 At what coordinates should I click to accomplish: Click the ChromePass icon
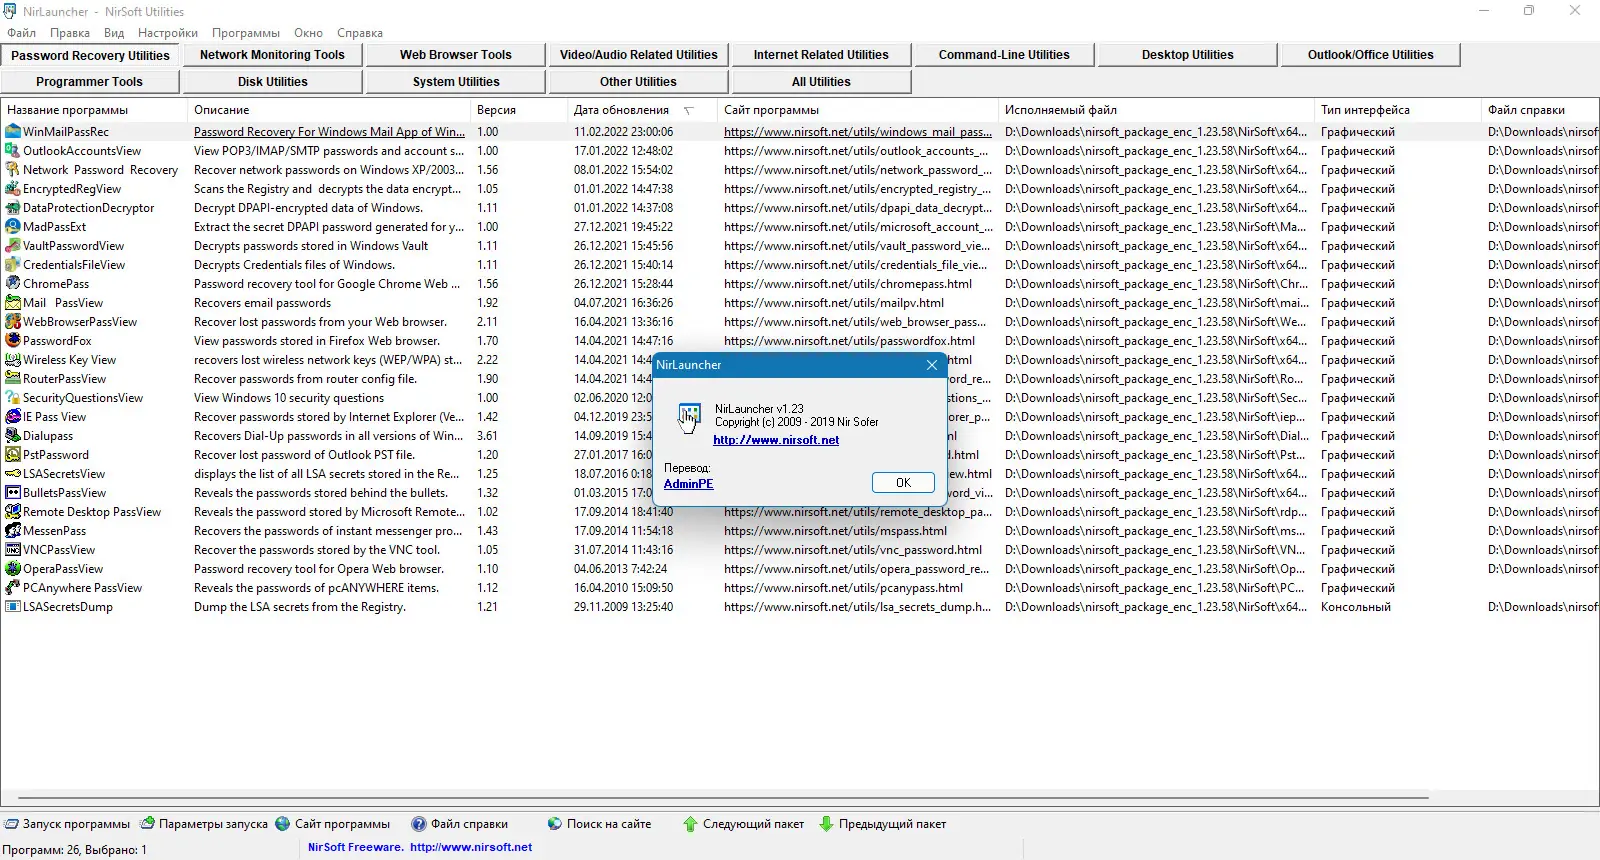[x=13, y=284]
